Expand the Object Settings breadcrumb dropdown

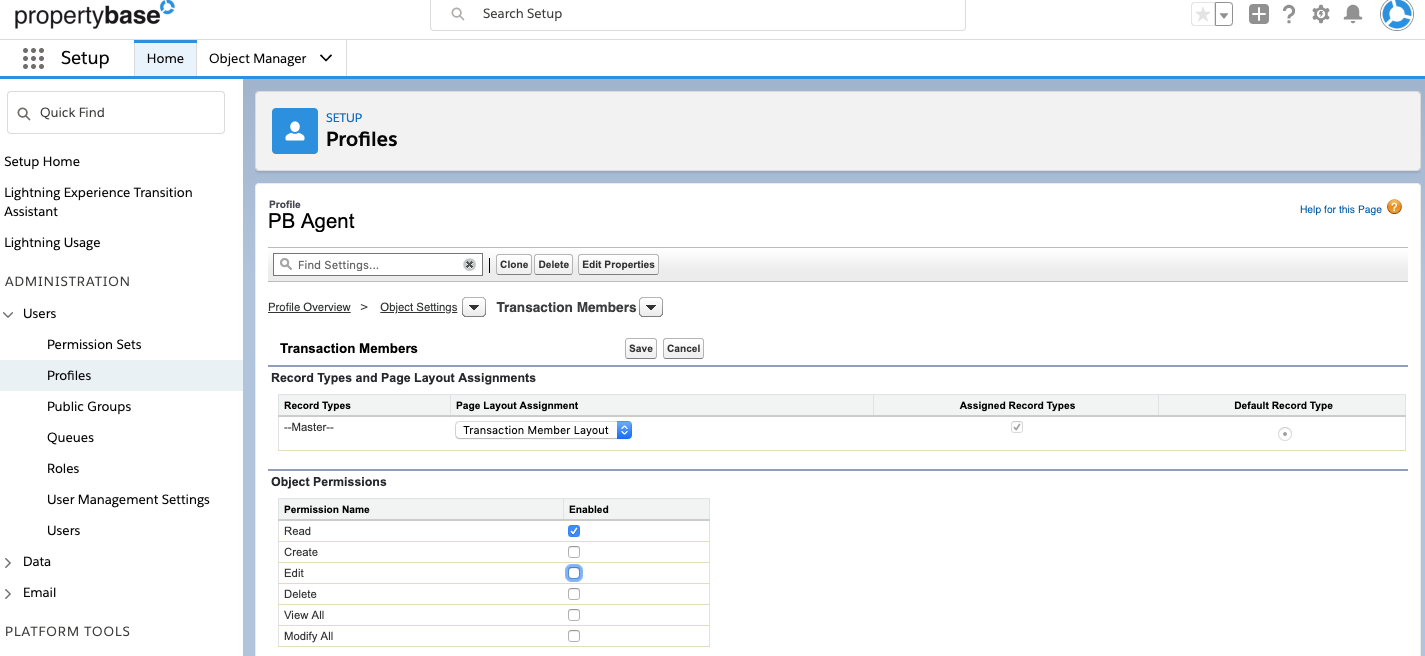pyautogui.click(x=473, y=307)
